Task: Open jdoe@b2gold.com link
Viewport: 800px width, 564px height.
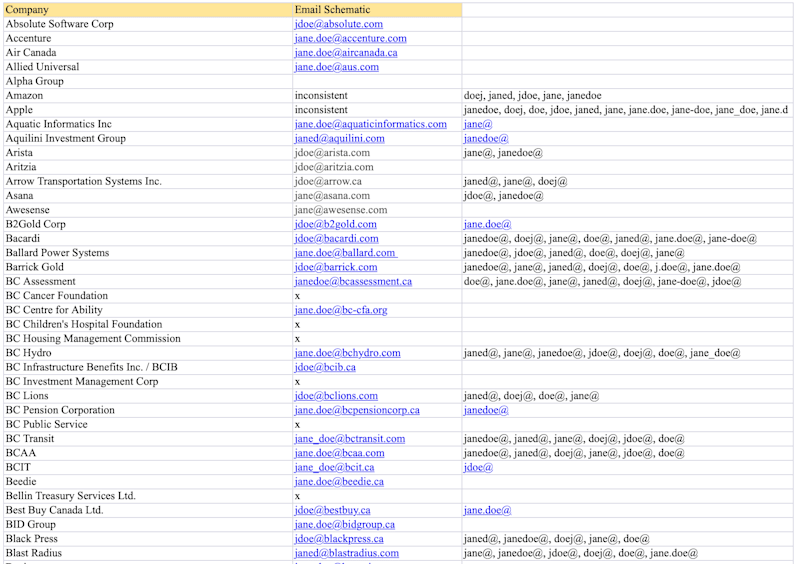Action: click(335, 224)
